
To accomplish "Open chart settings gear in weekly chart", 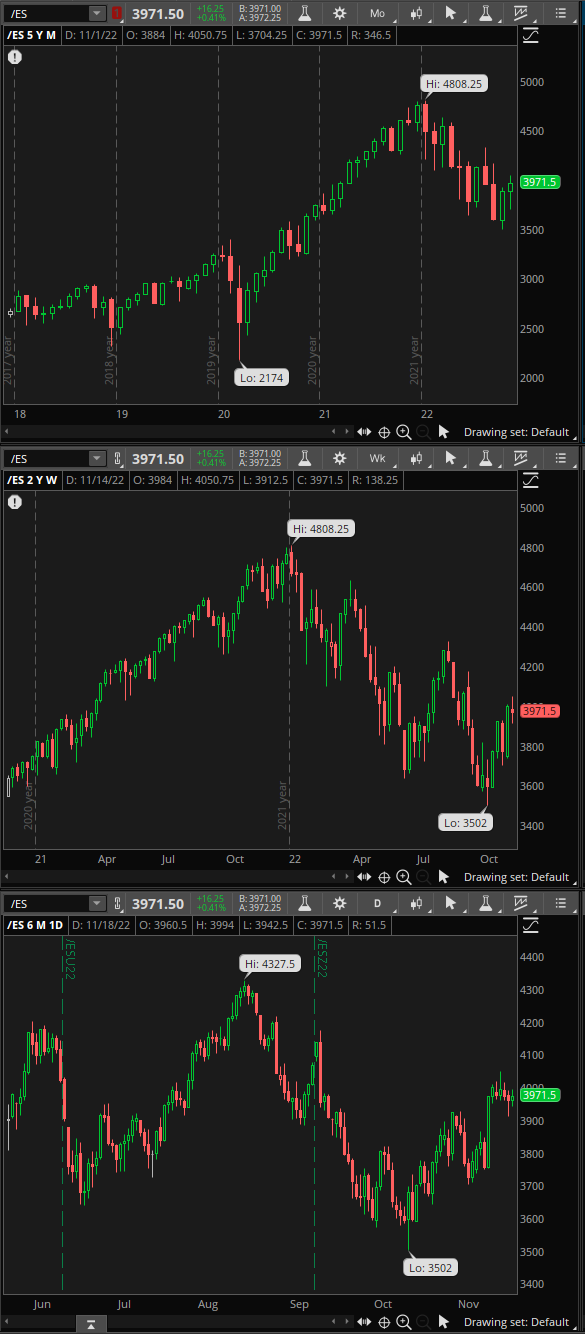I will click(x=340, y=458).
